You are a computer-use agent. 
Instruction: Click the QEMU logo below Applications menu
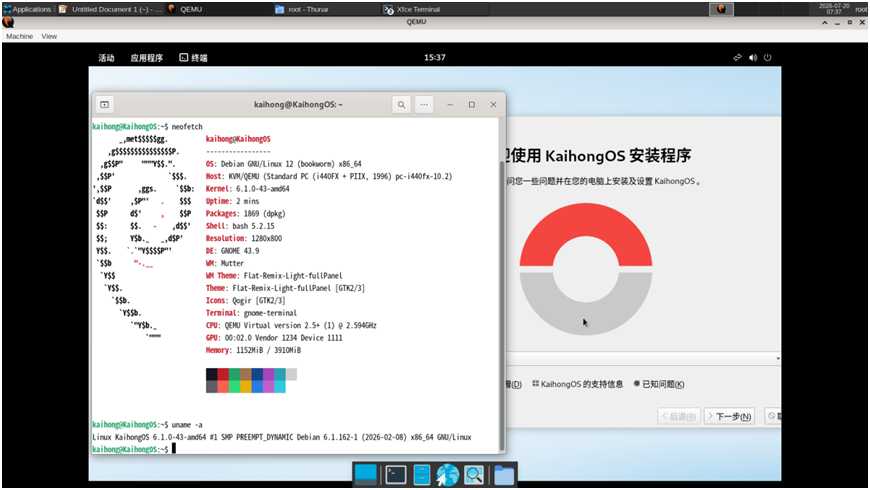coord(8,22)
